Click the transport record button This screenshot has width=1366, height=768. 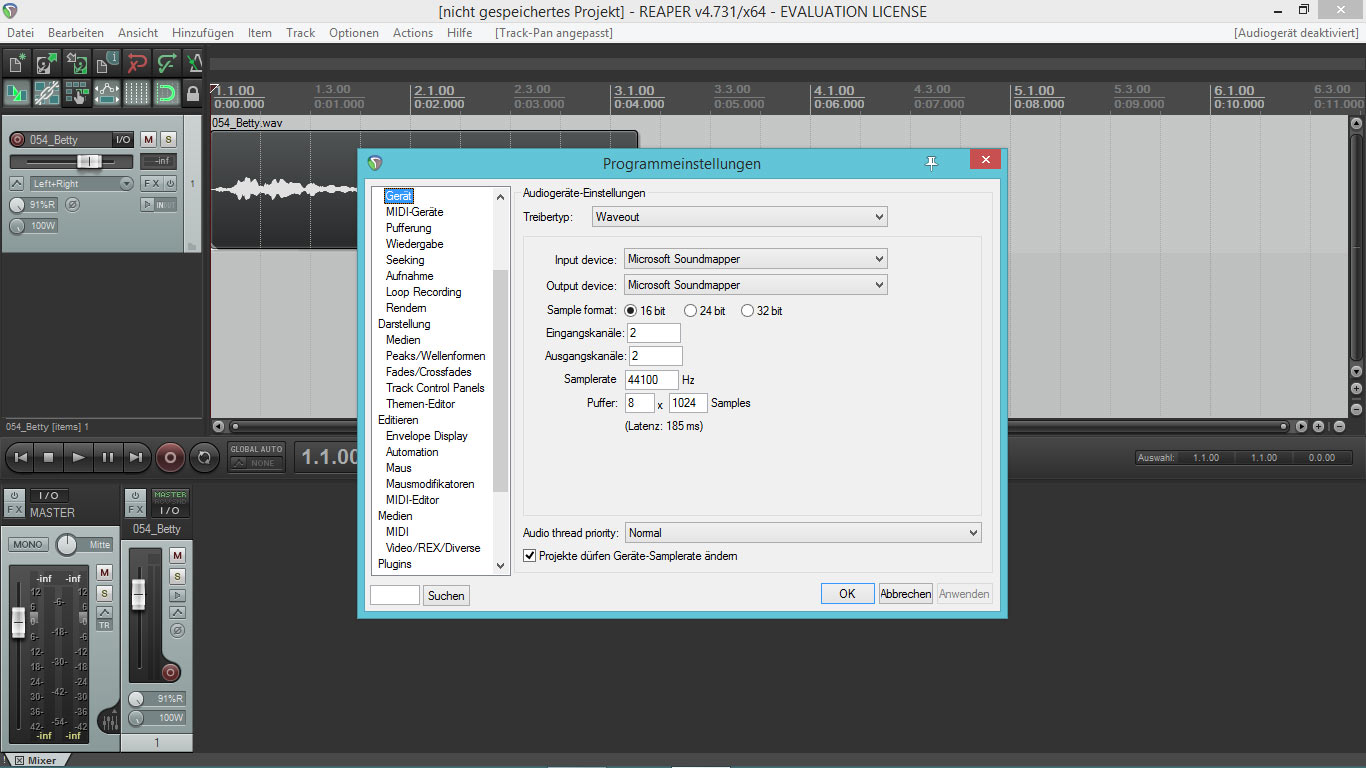(169, 457)
